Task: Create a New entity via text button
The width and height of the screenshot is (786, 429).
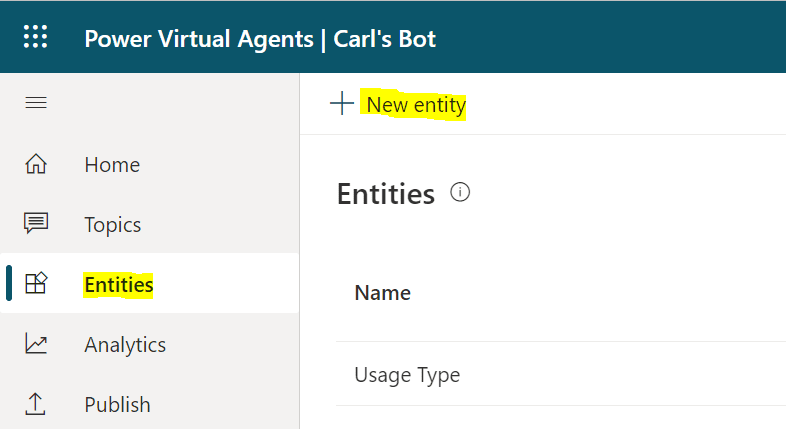Action: tap(416, 105)
